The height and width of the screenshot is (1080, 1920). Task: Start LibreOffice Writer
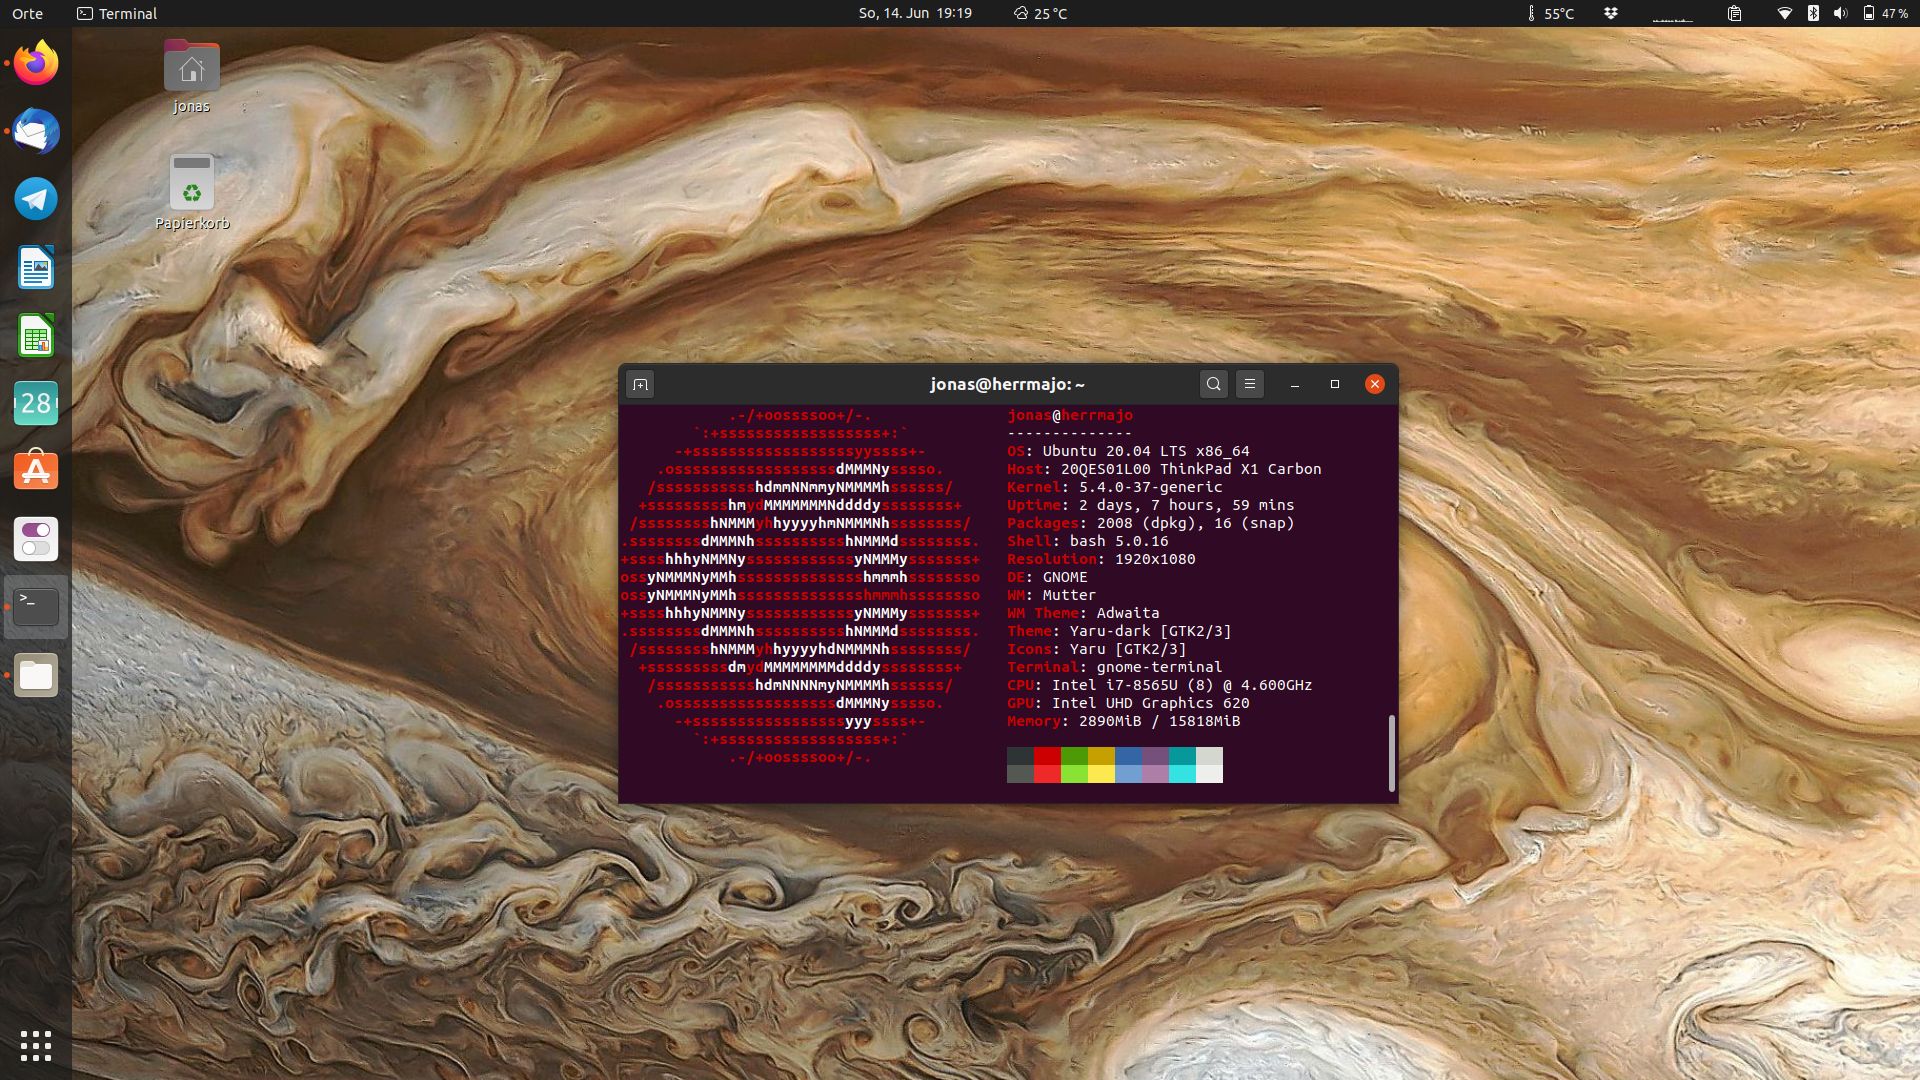click(x=35, y=267)
